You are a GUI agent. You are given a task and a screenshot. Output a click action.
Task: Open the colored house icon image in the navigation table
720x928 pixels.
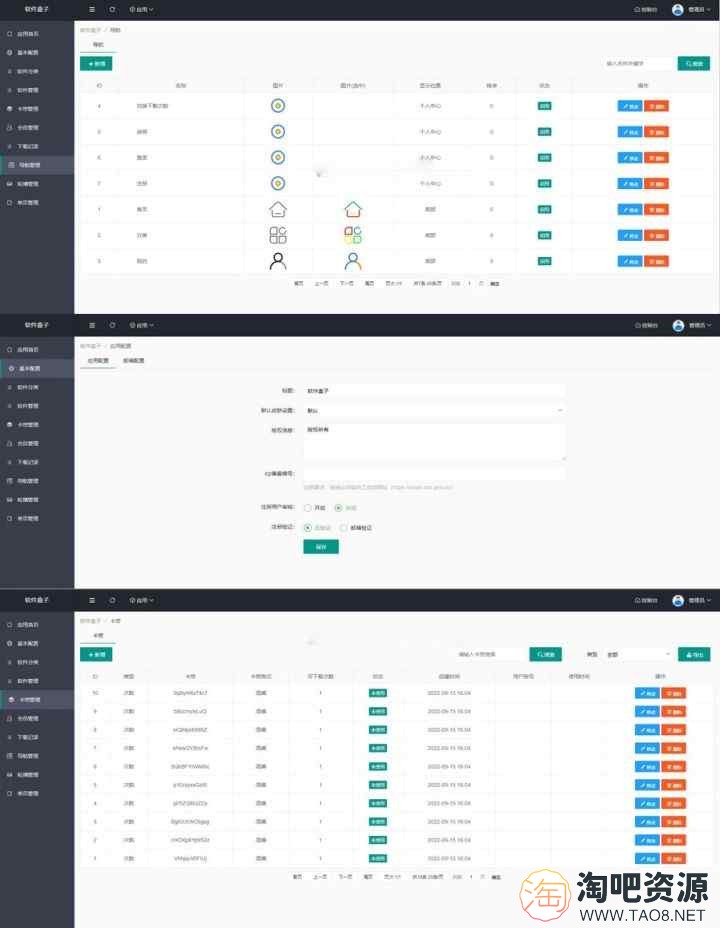click(353, 209)
